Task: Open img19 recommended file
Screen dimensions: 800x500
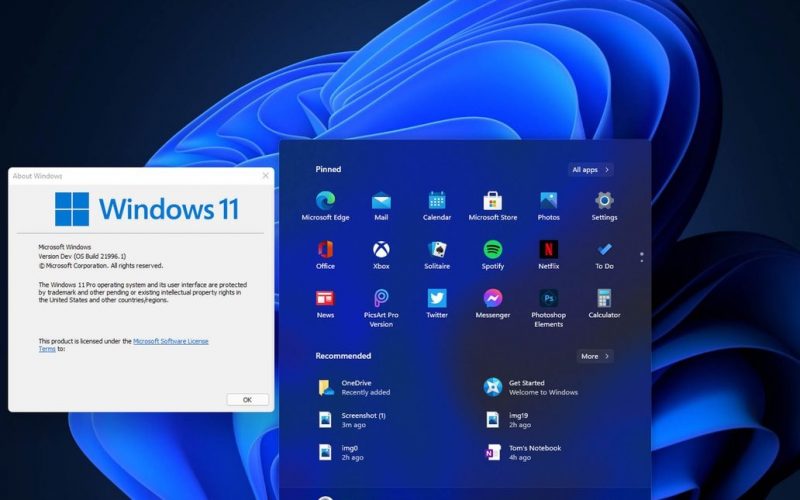Action: [508, 420]
